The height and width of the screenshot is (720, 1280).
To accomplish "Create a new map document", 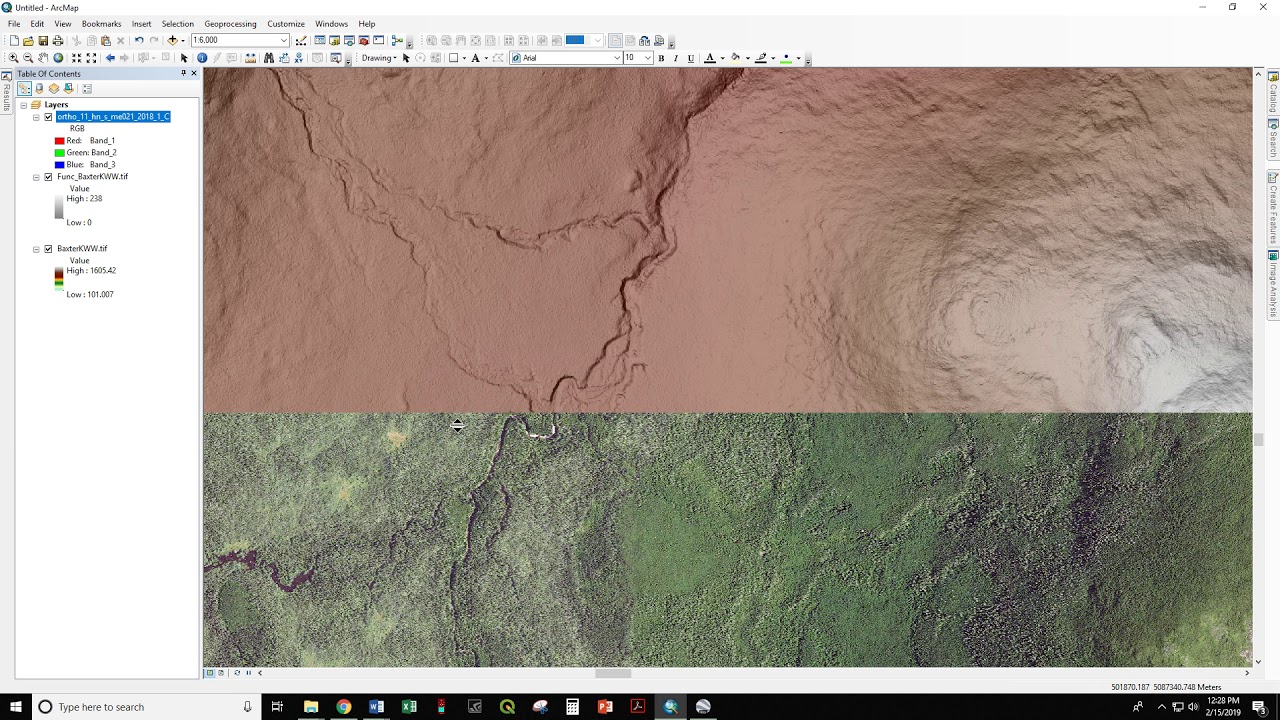I will coord(14,40).
